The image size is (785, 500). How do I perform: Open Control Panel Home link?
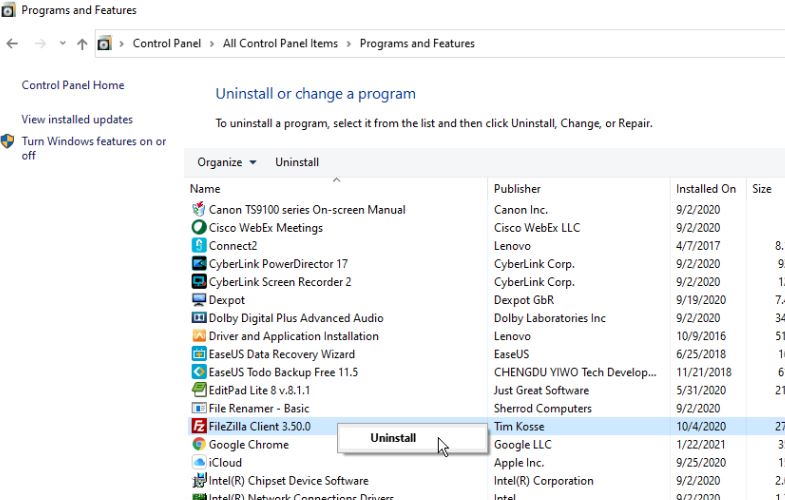click(x=73, y=85)
